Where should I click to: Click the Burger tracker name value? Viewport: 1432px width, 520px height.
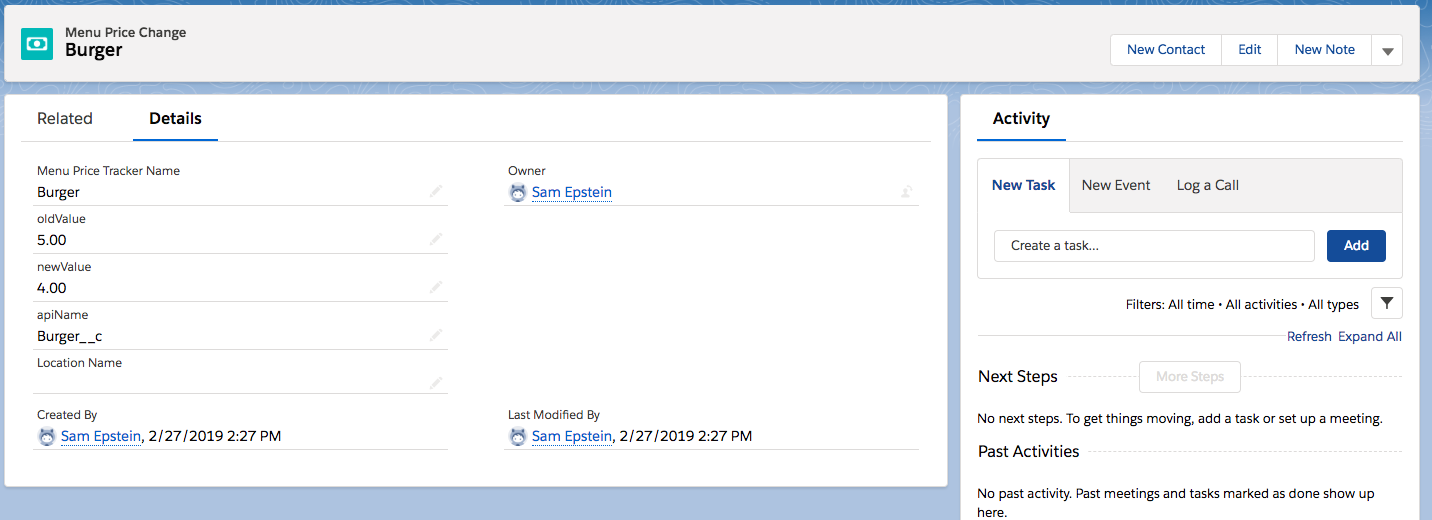click(58, 192)
